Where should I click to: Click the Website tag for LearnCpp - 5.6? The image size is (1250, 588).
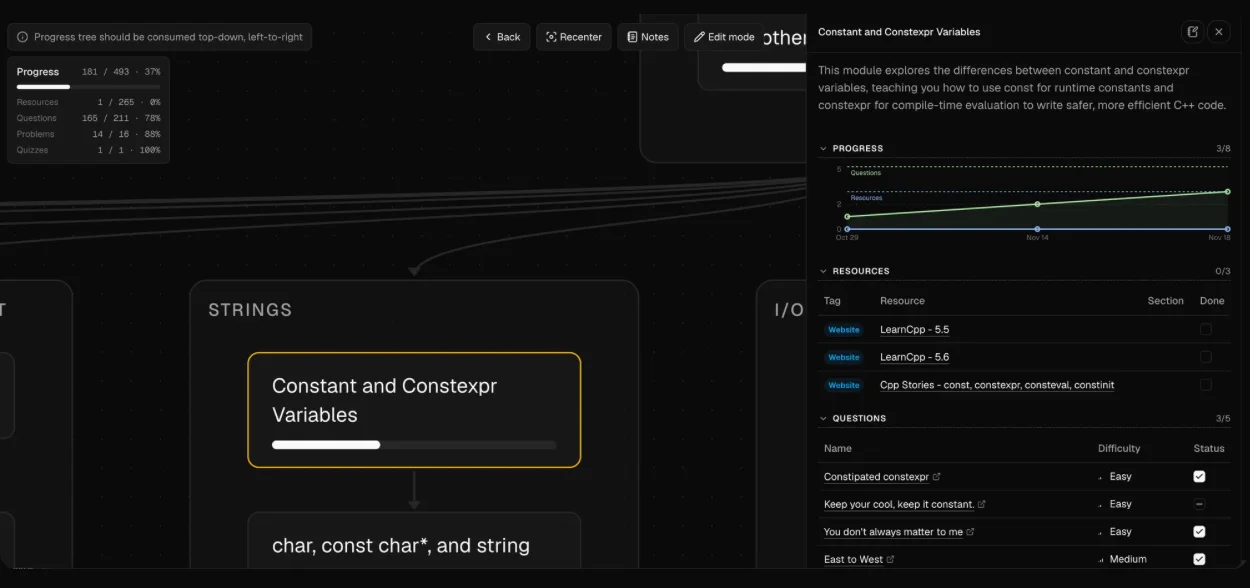coord(843,357)
